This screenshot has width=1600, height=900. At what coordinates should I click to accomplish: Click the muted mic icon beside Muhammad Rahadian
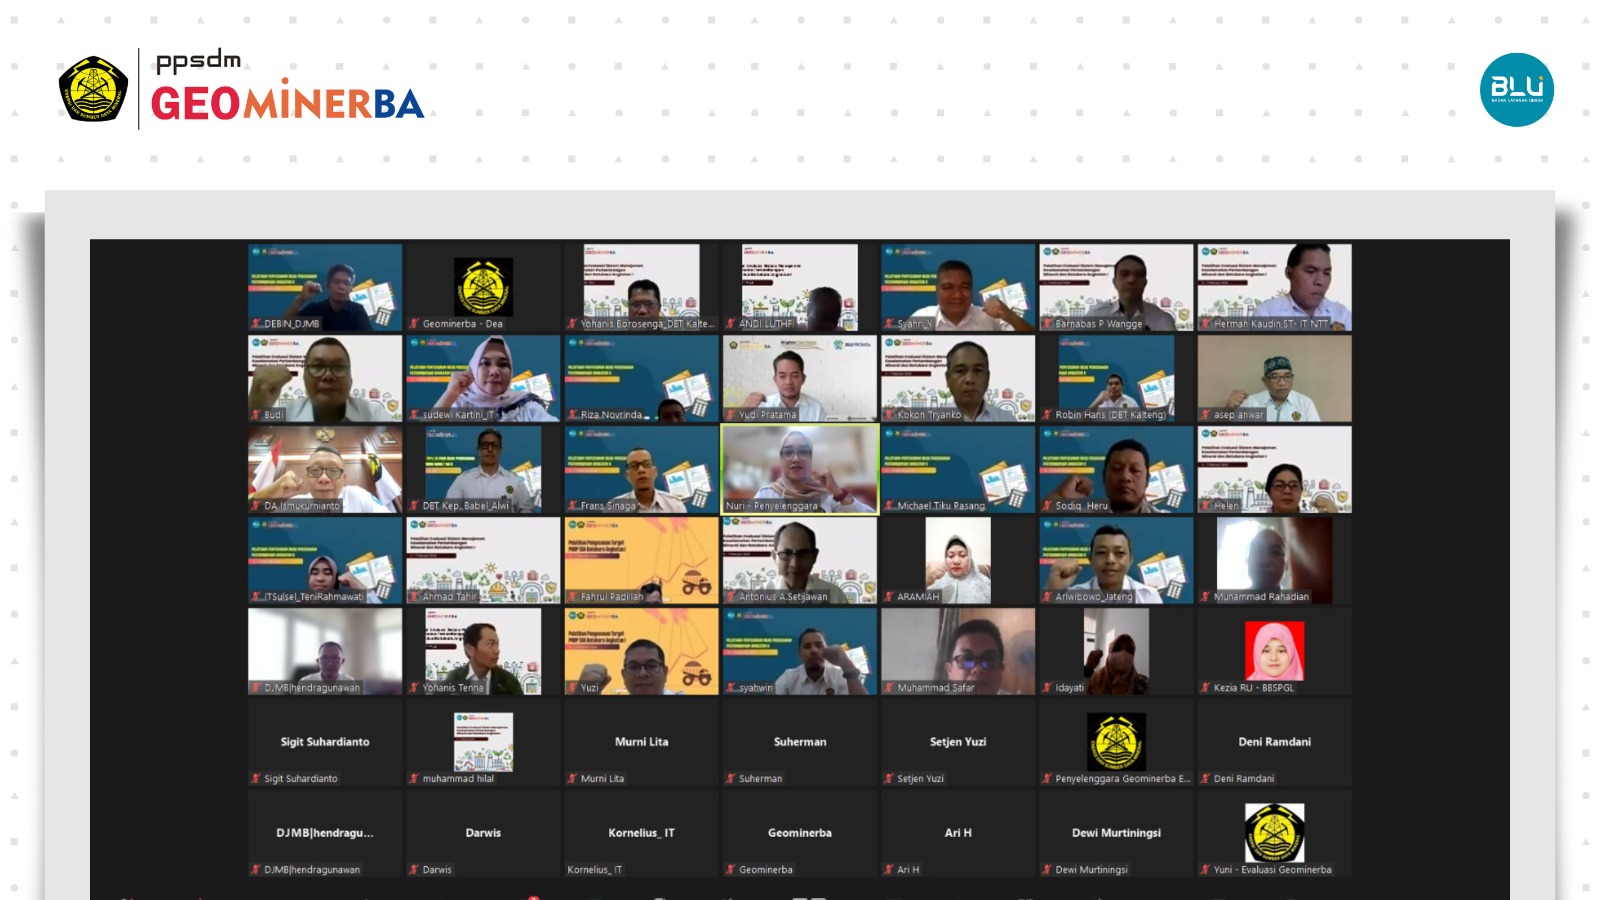point(1205,596)
